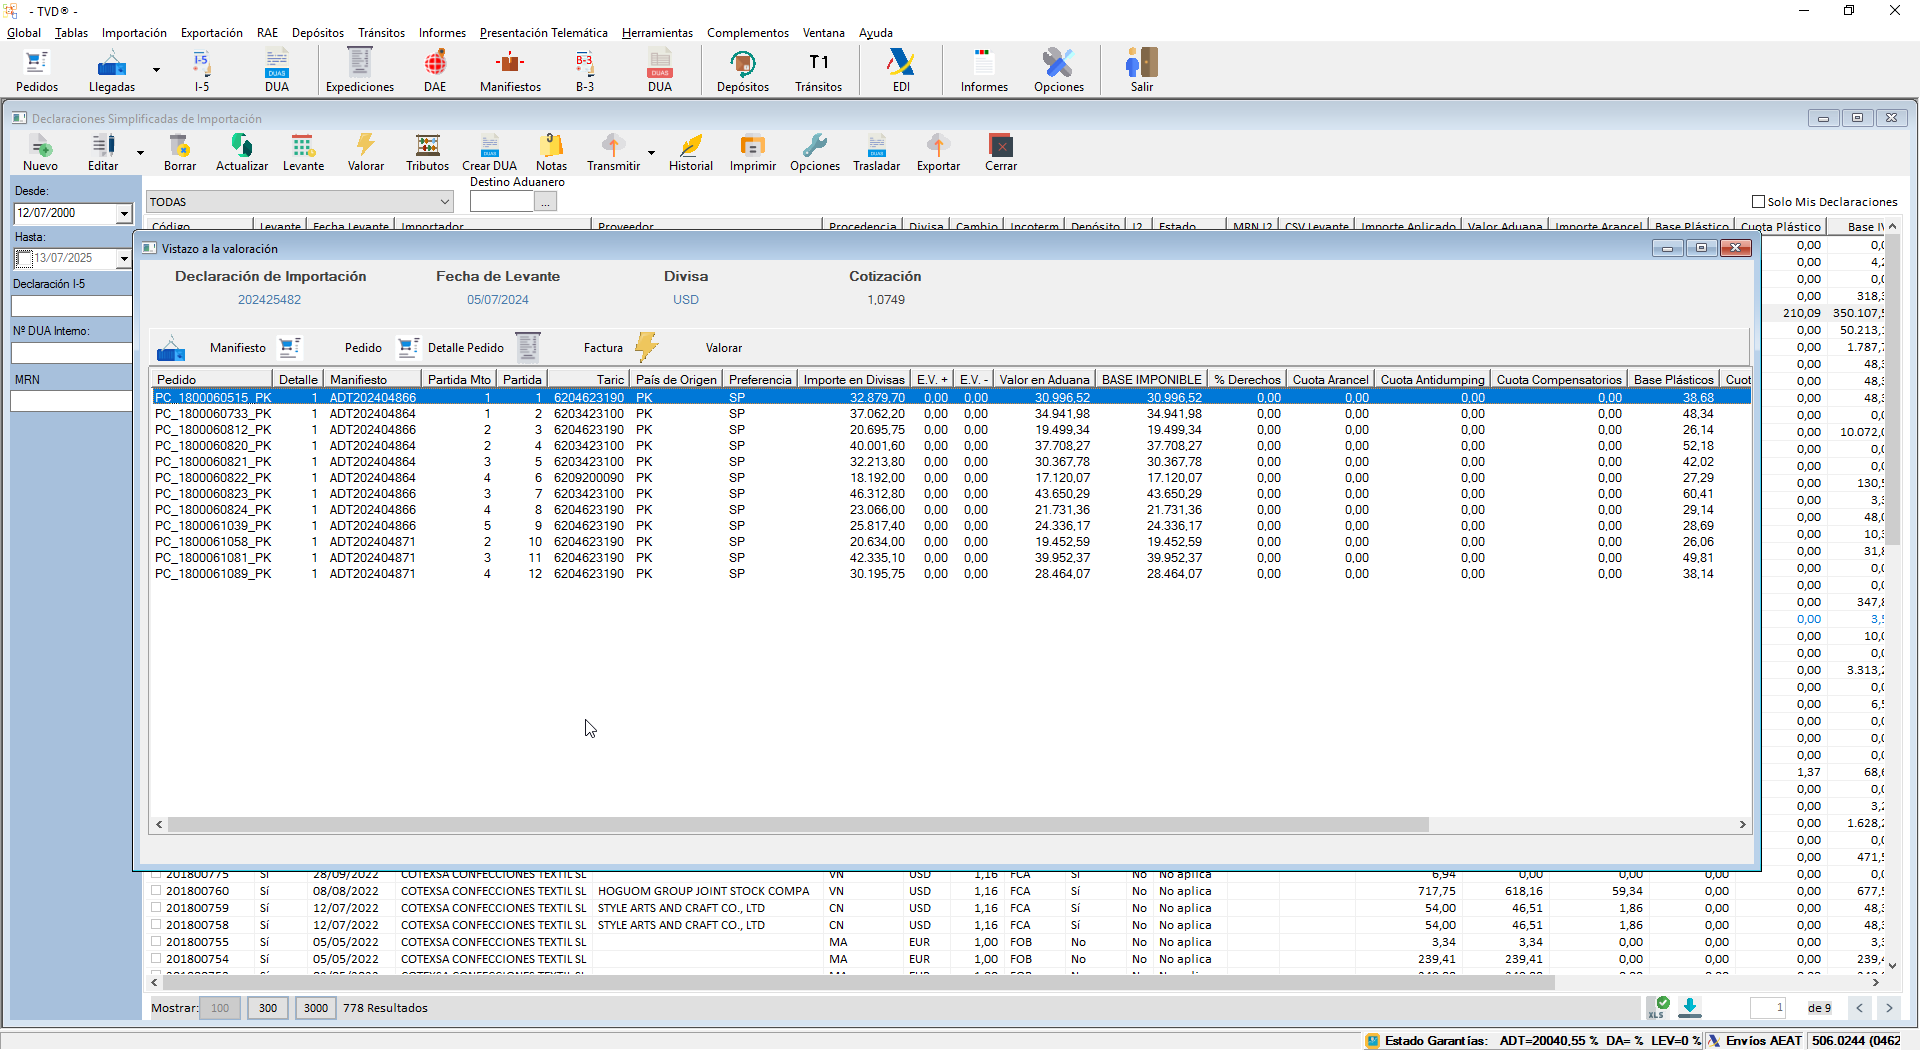Image resolution: width=1920 pixels, height=1050 pixels.
Task: Show 3000 results per page
Action: tap(315, 1008)
